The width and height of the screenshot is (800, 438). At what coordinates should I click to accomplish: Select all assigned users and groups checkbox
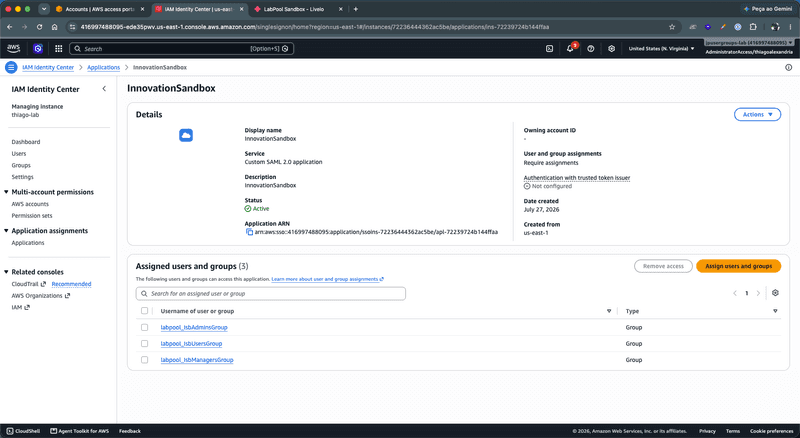tap(144, 311)
